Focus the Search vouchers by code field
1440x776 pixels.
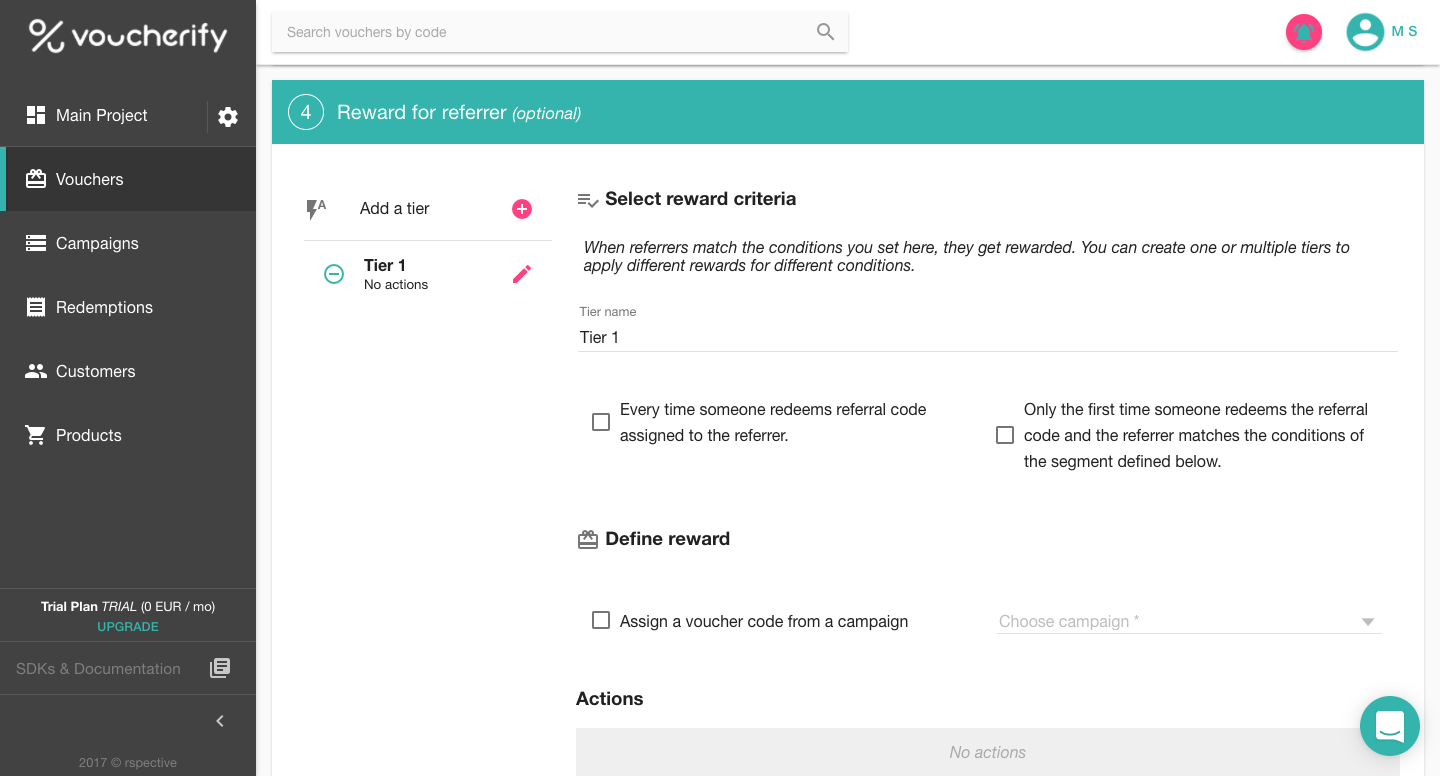pos(560,32)
